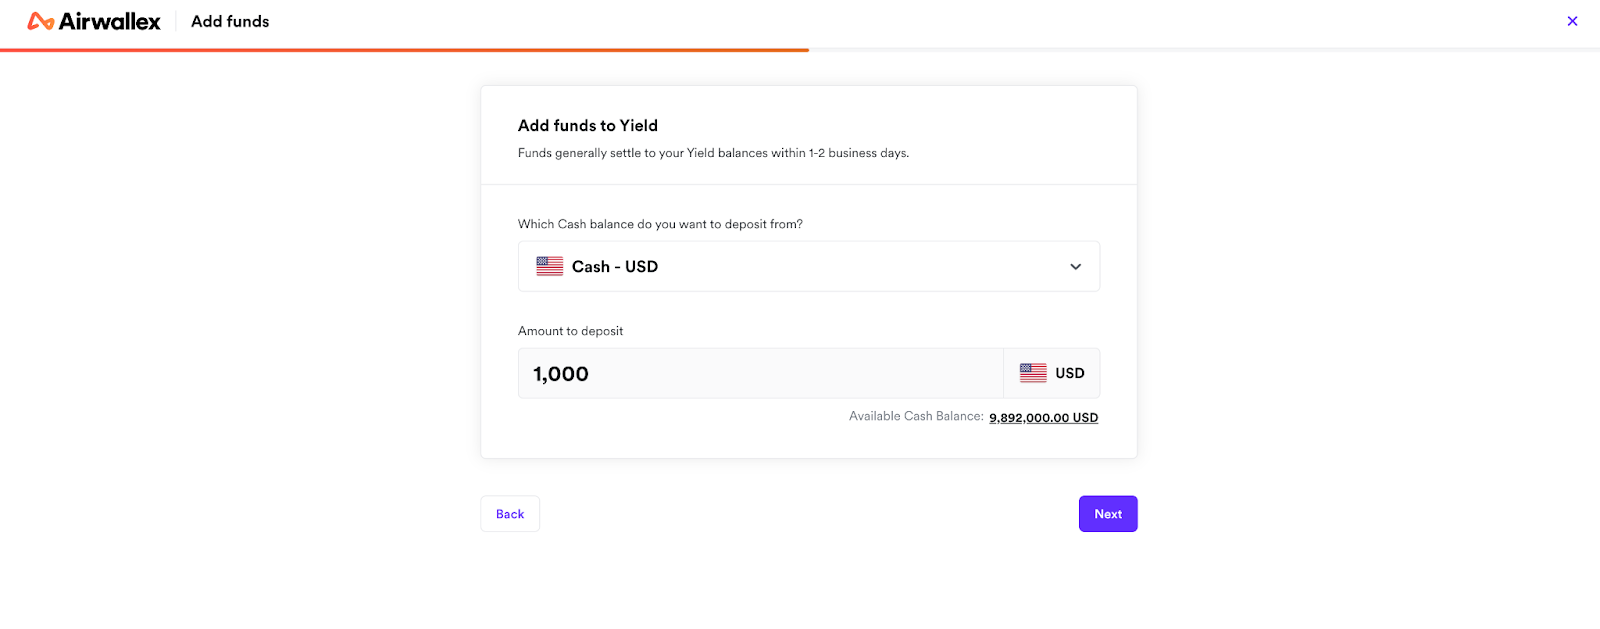
Task: Click the US flag in Cash dropdown
Action: coord(550,266)
